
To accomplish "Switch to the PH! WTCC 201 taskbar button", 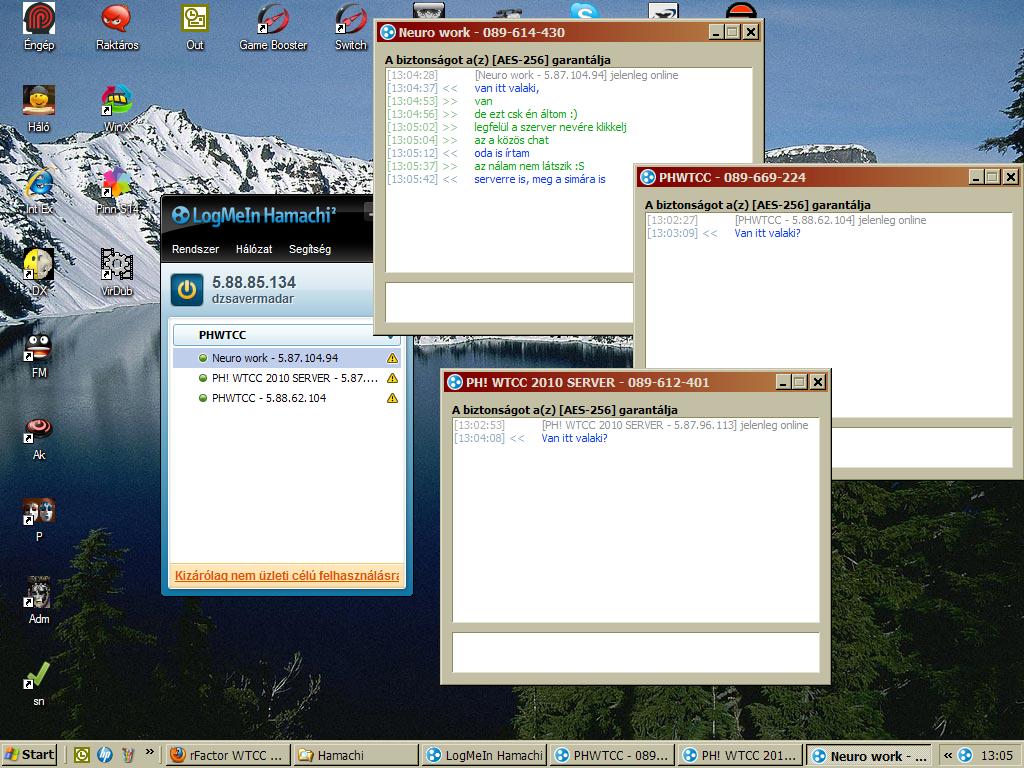I will (740, 756).
